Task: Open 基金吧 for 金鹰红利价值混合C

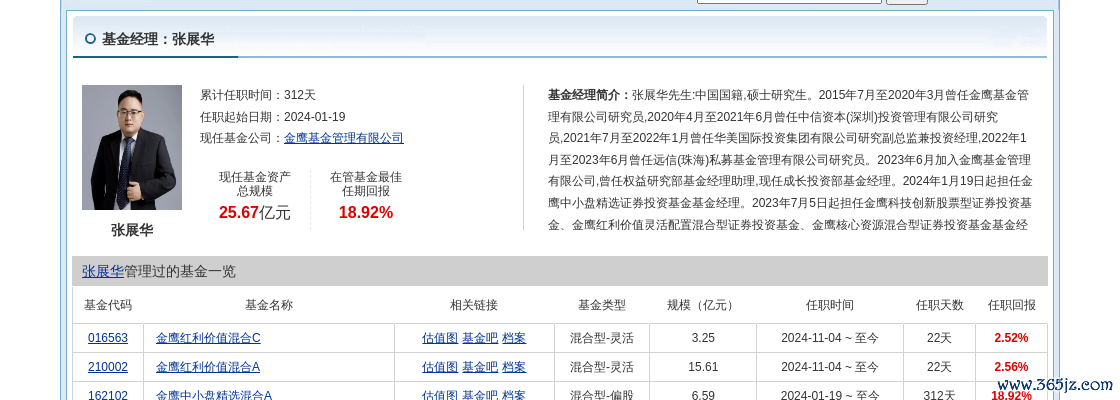Action: point(480,338)
